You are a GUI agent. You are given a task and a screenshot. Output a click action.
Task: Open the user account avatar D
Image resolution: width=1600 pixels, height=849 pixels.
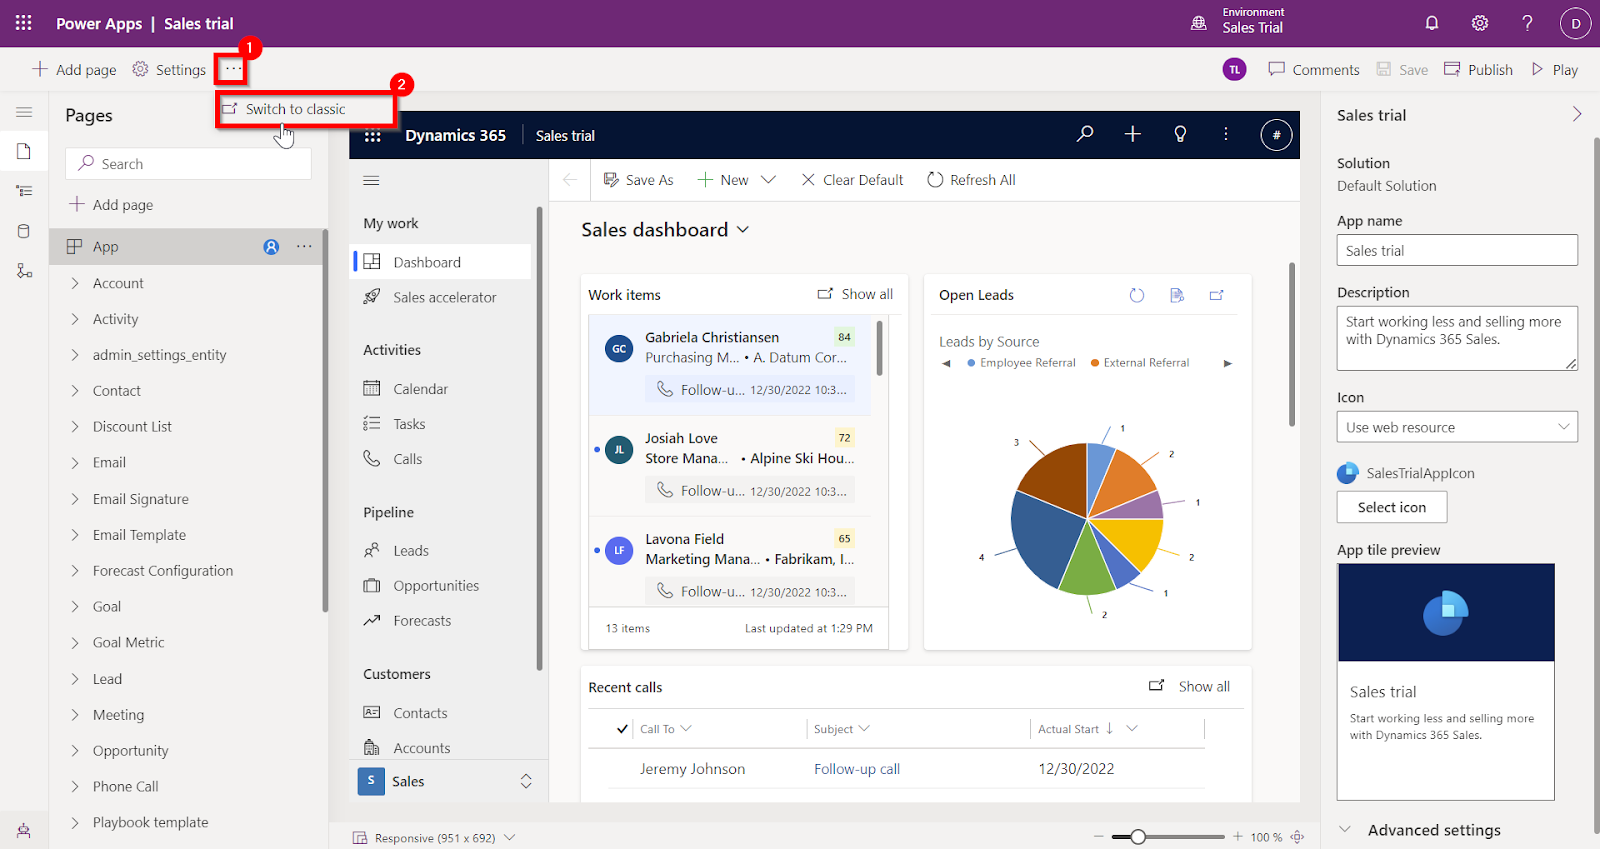click(x=1575, y=23)
